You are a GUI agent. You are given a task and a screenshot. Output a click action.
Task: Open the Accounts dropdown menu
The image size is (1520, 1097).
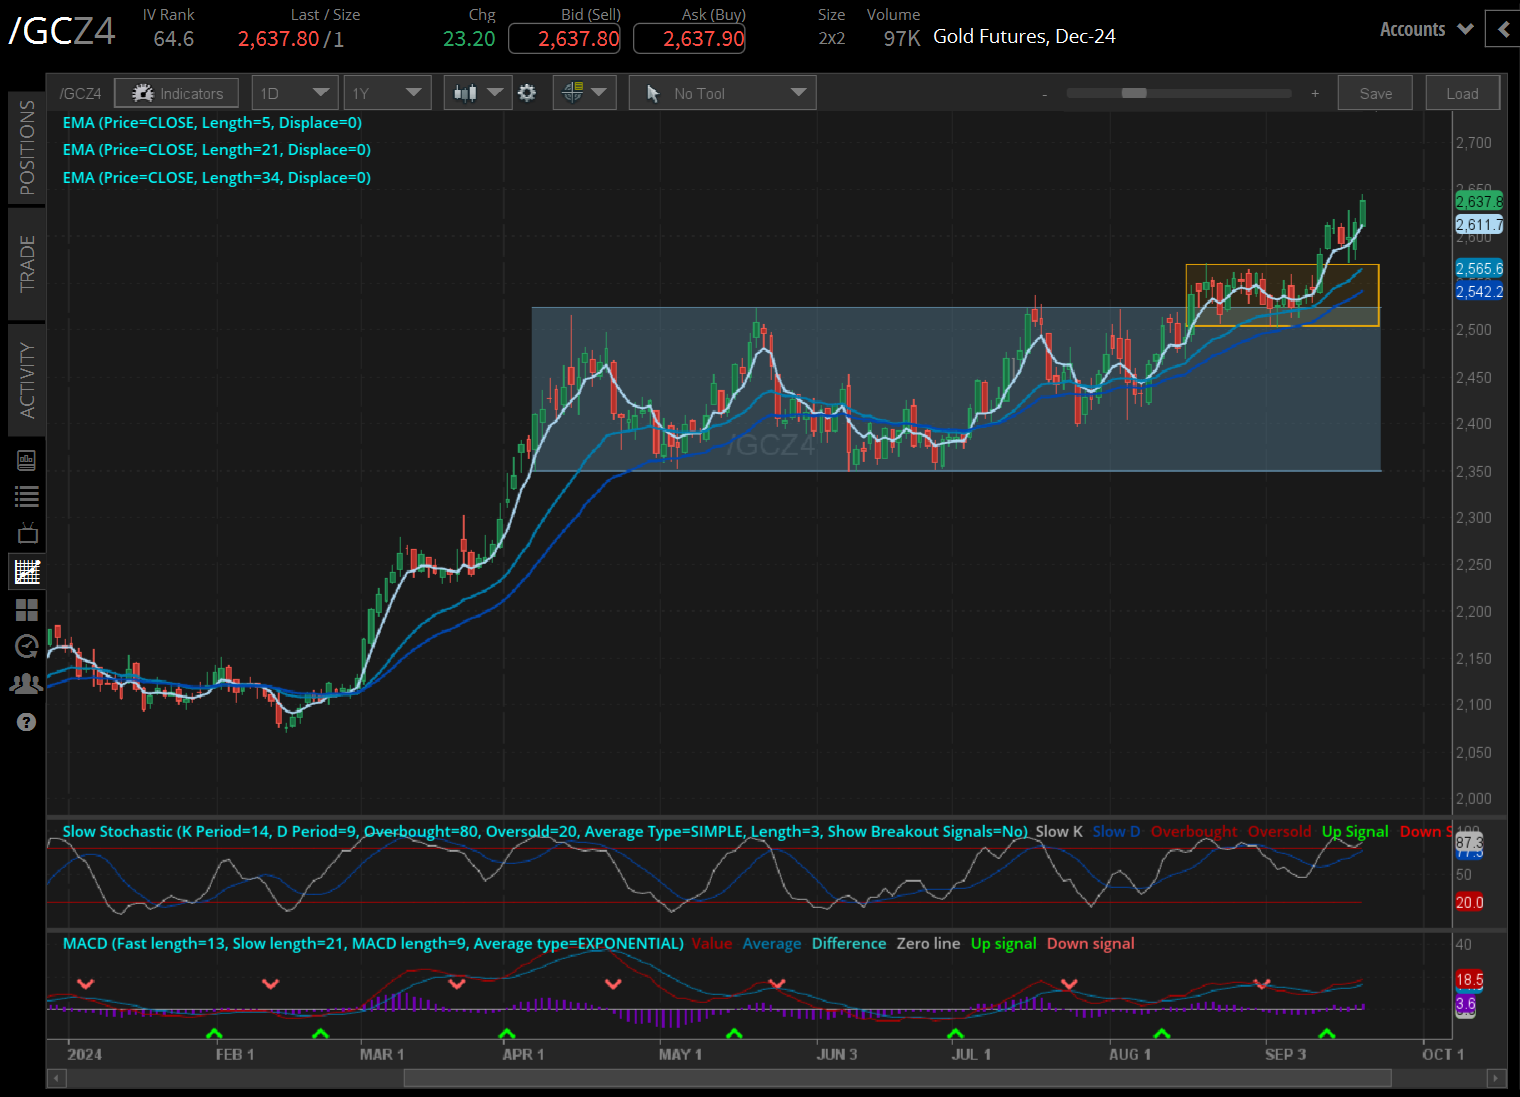click(x=1426, y=30)
